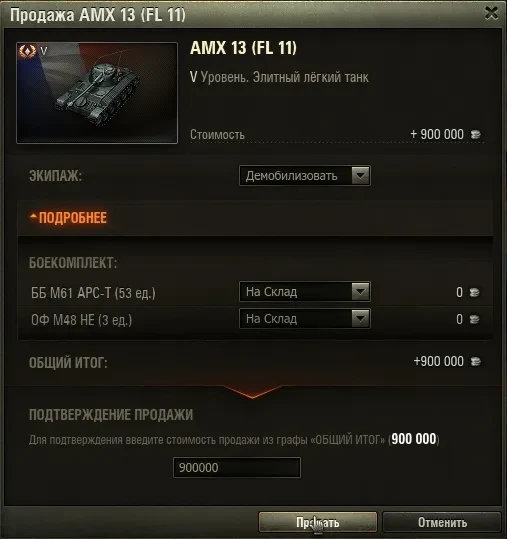Click the +900 000 total amount
Screen dimensions: 507x539
point(439,362)
